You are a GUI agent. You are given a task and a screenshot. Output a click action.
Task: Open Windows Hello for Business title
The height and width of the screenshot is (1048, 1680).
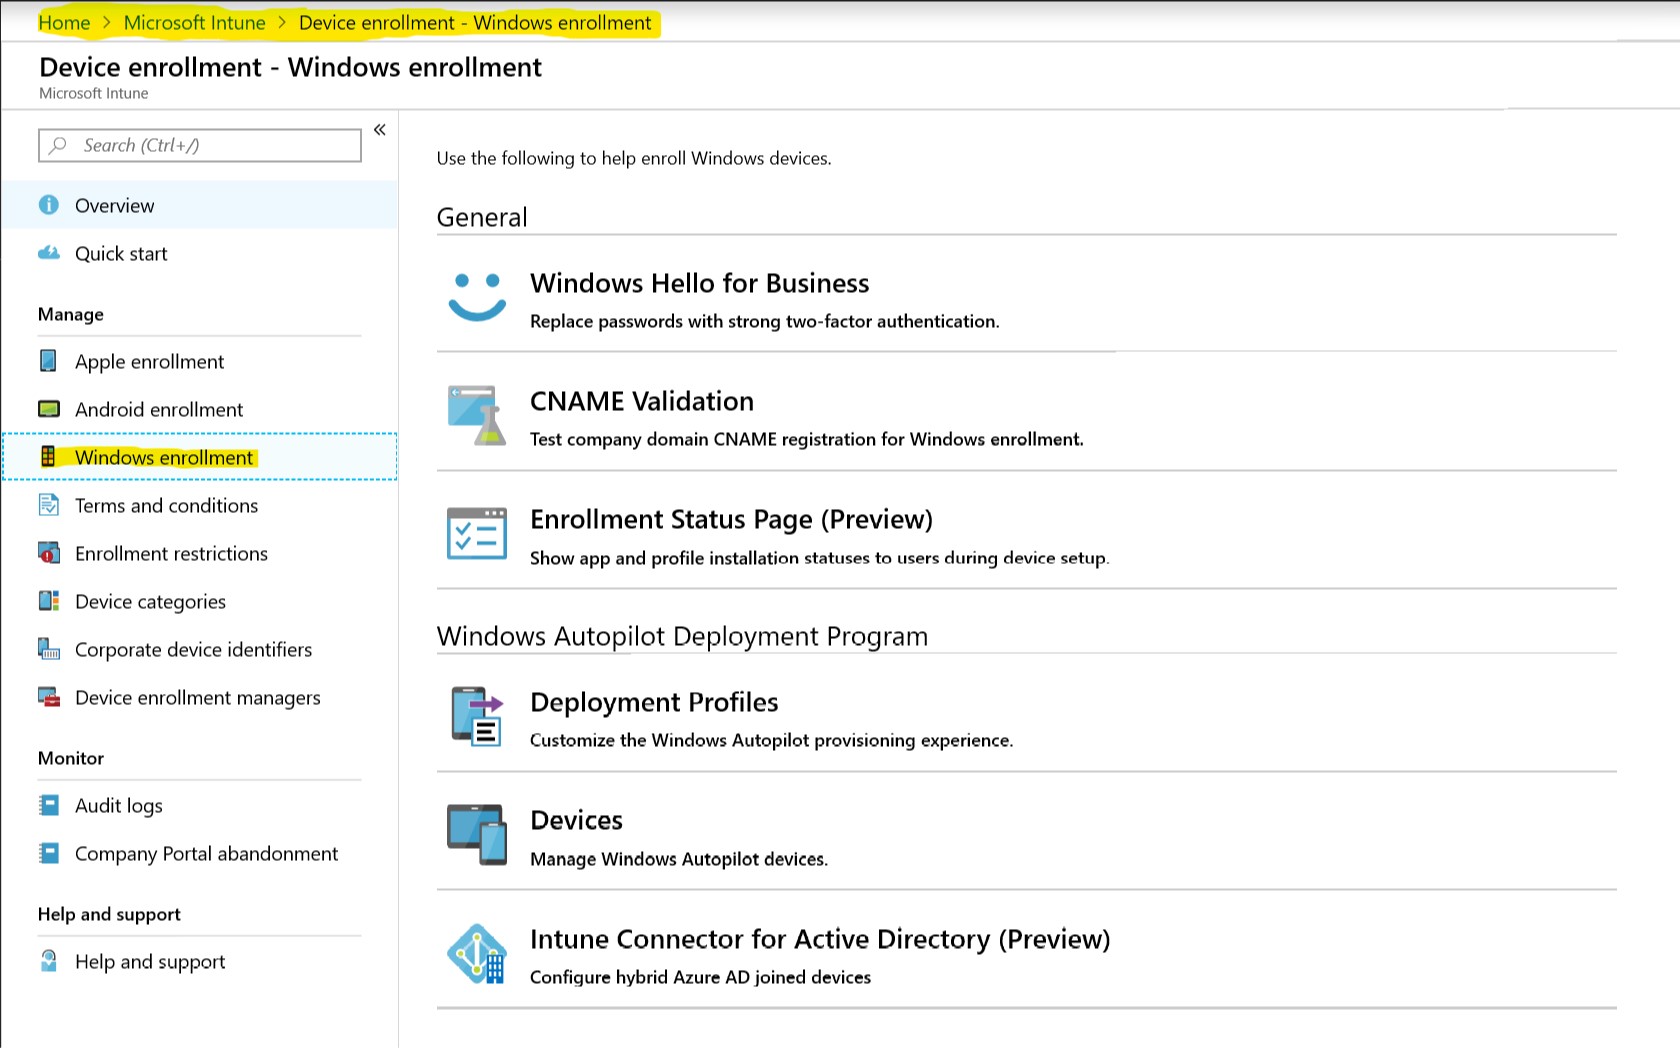699,283
